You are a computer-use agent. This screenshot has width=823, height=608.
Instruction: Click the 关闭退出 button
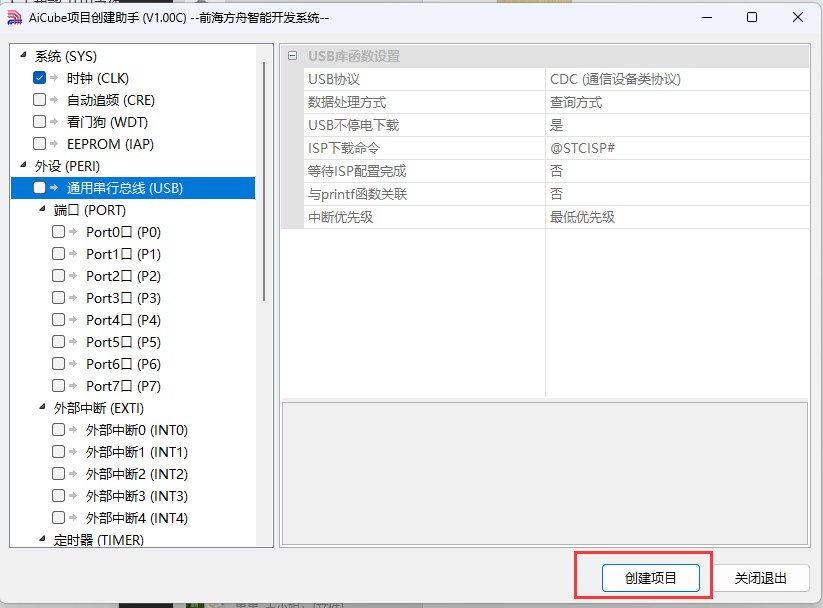[761, 578]
